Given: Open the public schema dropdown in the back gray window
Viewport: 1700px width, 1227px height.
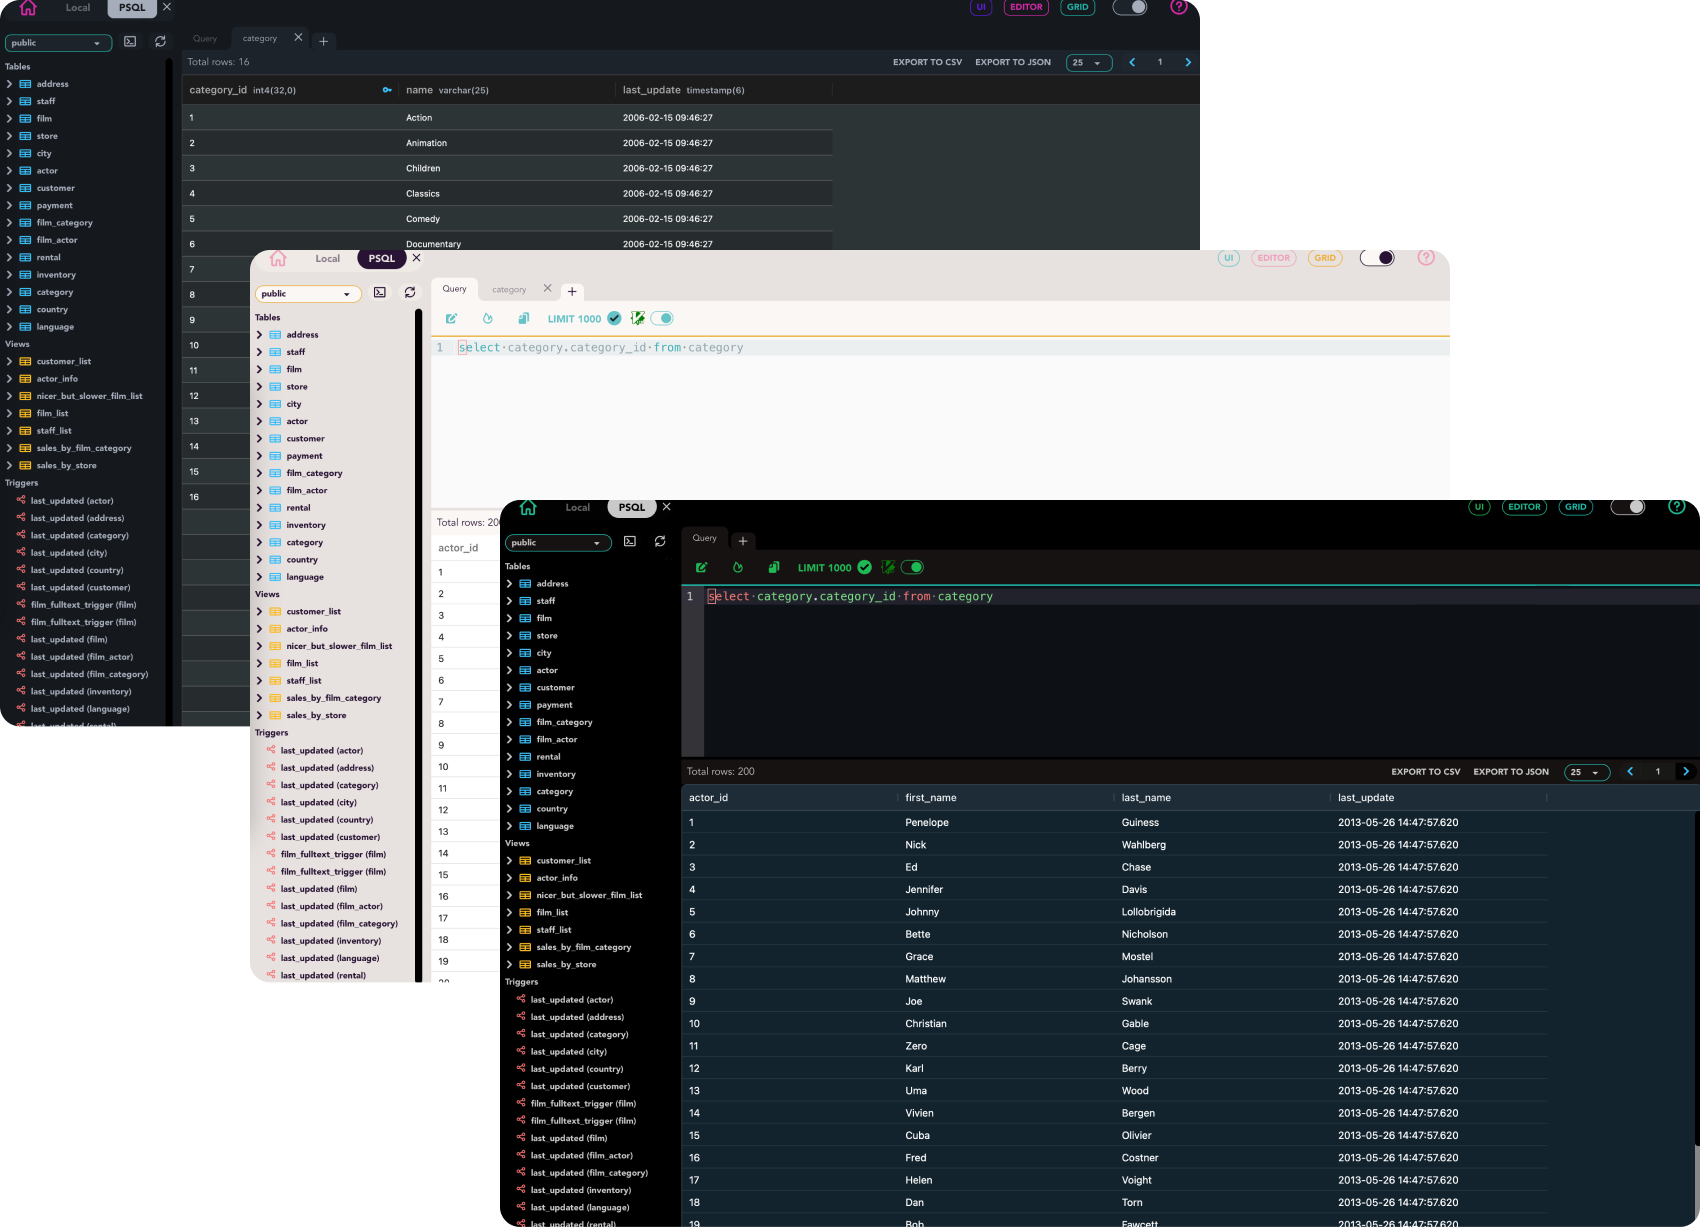Looking at the screenshot, I should click(x=58, y=43).
